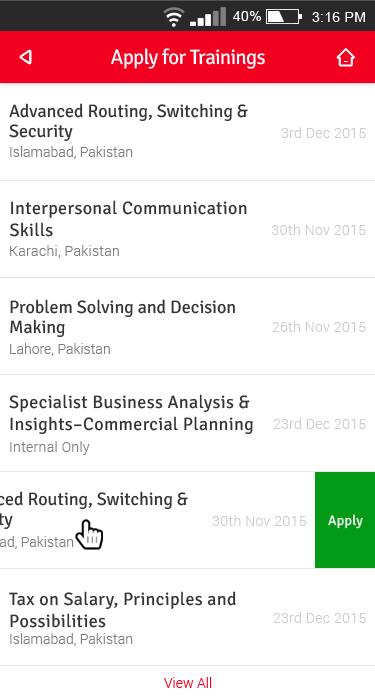The image size is (375, 697).
Task: Tap the cellular signal bars icon
Action: point(208,17)
